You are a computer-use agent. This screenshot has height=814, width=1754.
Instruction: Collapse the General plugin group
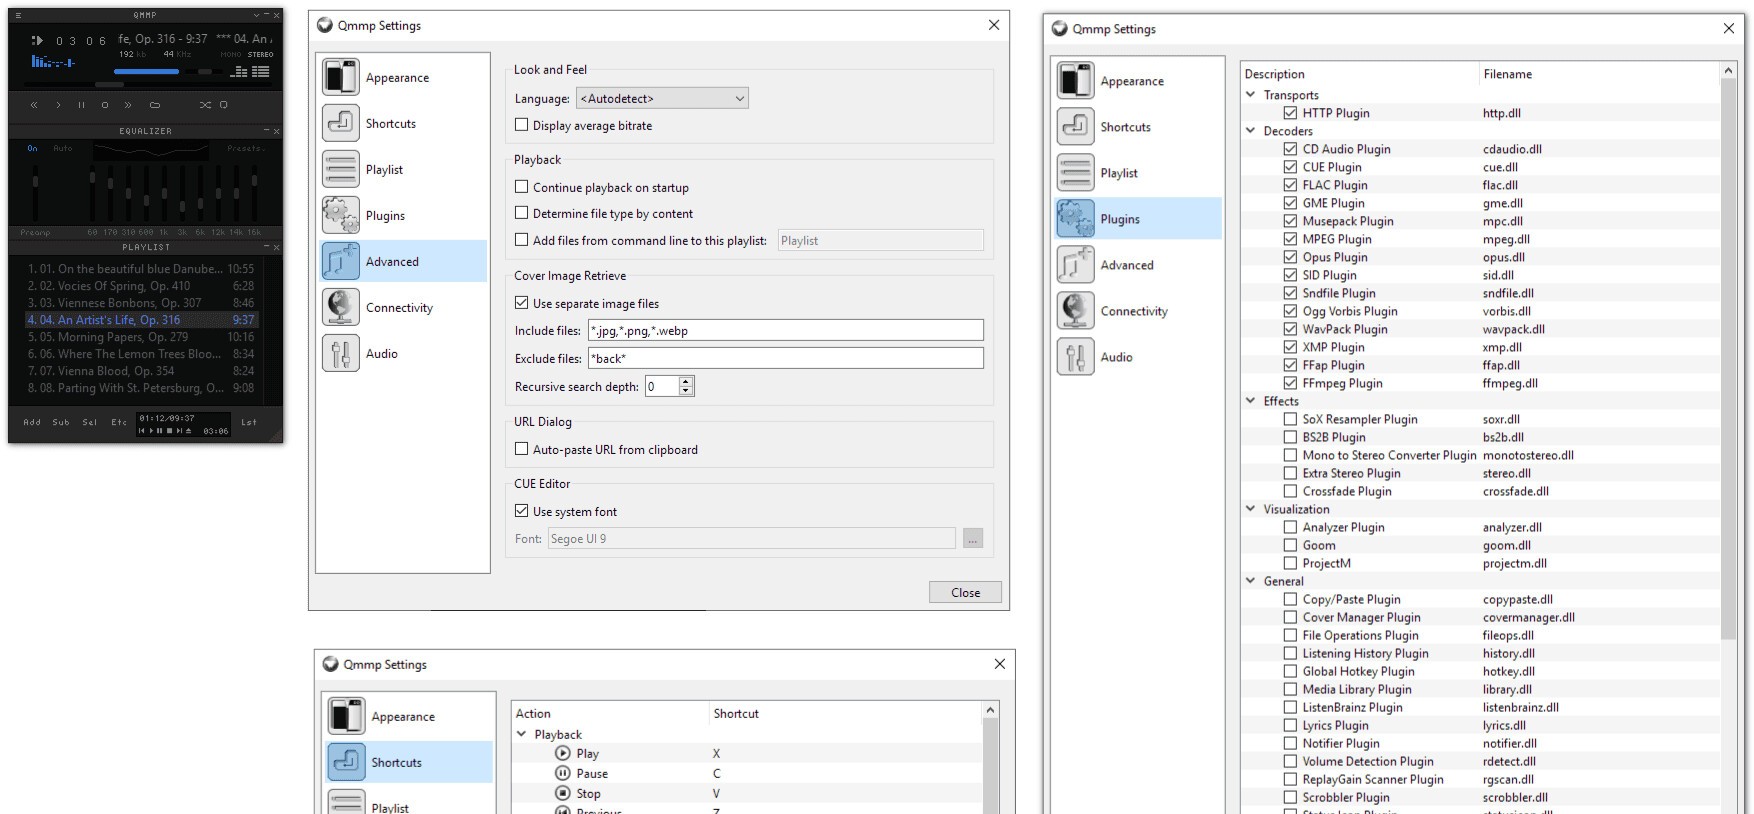click(x=1251, y=581)
